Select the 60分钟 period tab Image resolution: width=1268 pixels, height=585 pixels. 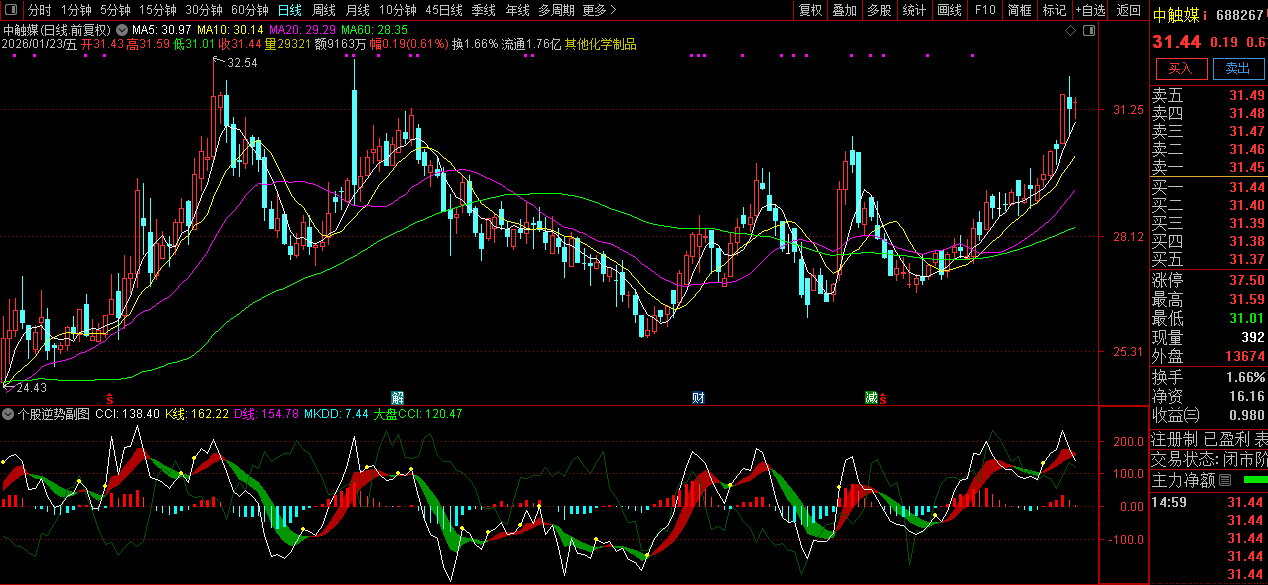(x=249, y=10)
